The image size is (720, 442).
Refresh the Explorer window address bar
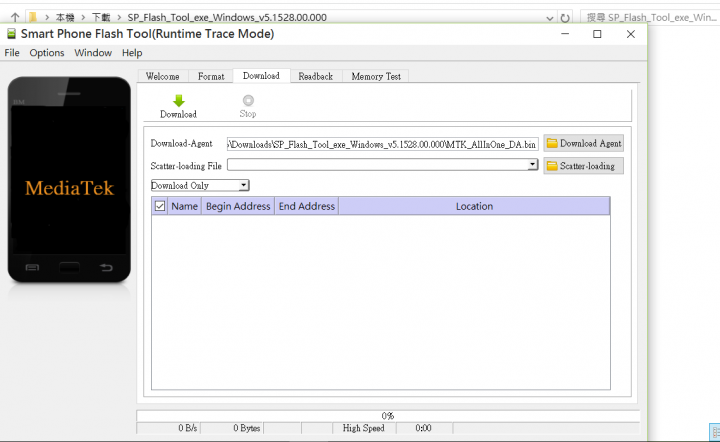[565, 18]
